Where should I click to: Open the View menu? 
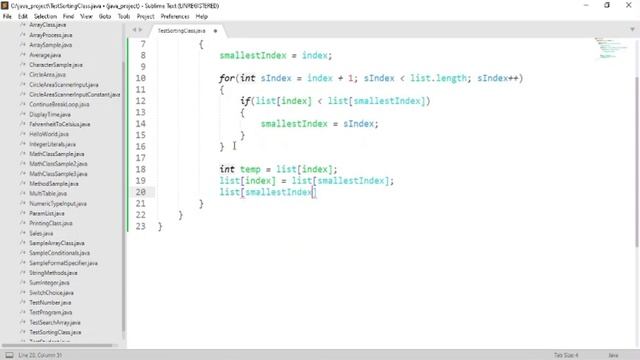(x=86, y=16)
